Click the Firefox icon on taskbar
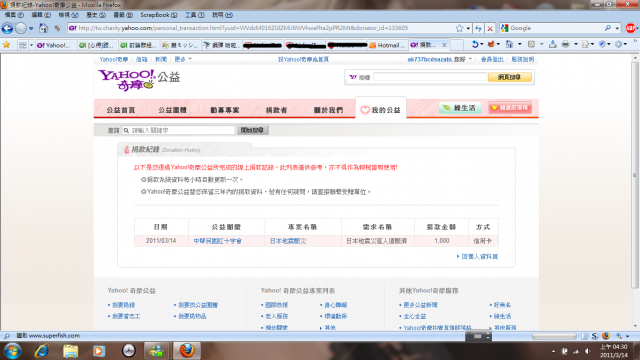 point(187,351)
